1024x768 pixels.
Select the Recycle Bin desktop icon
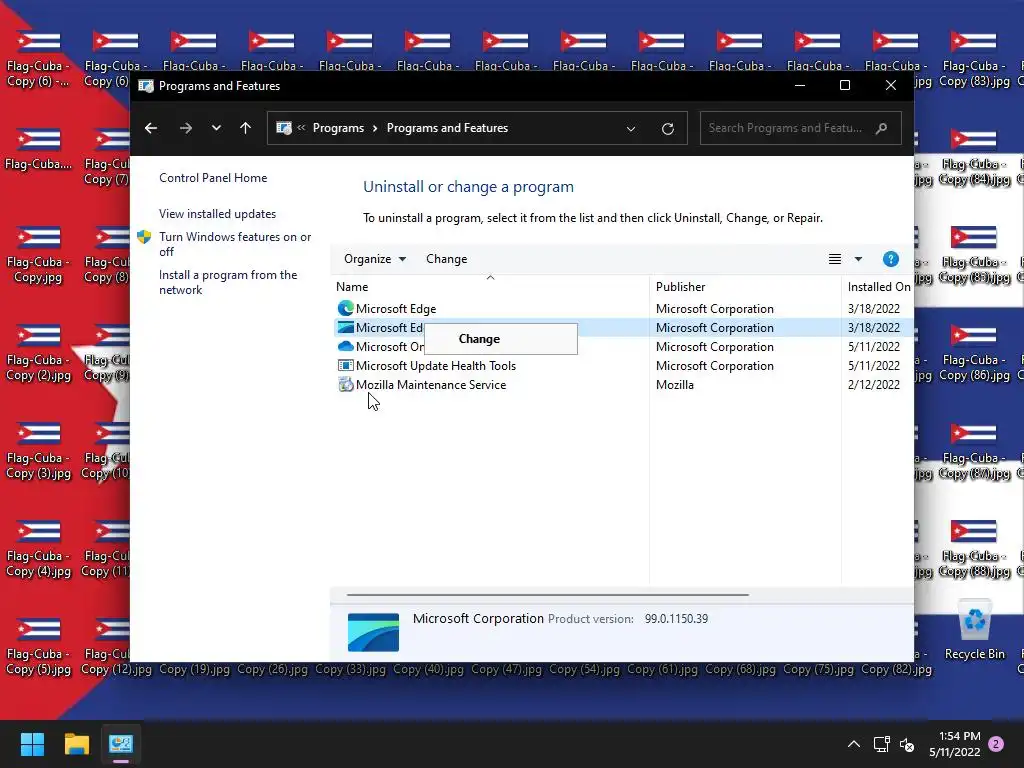pyautogui.click(x=975, y=630)
